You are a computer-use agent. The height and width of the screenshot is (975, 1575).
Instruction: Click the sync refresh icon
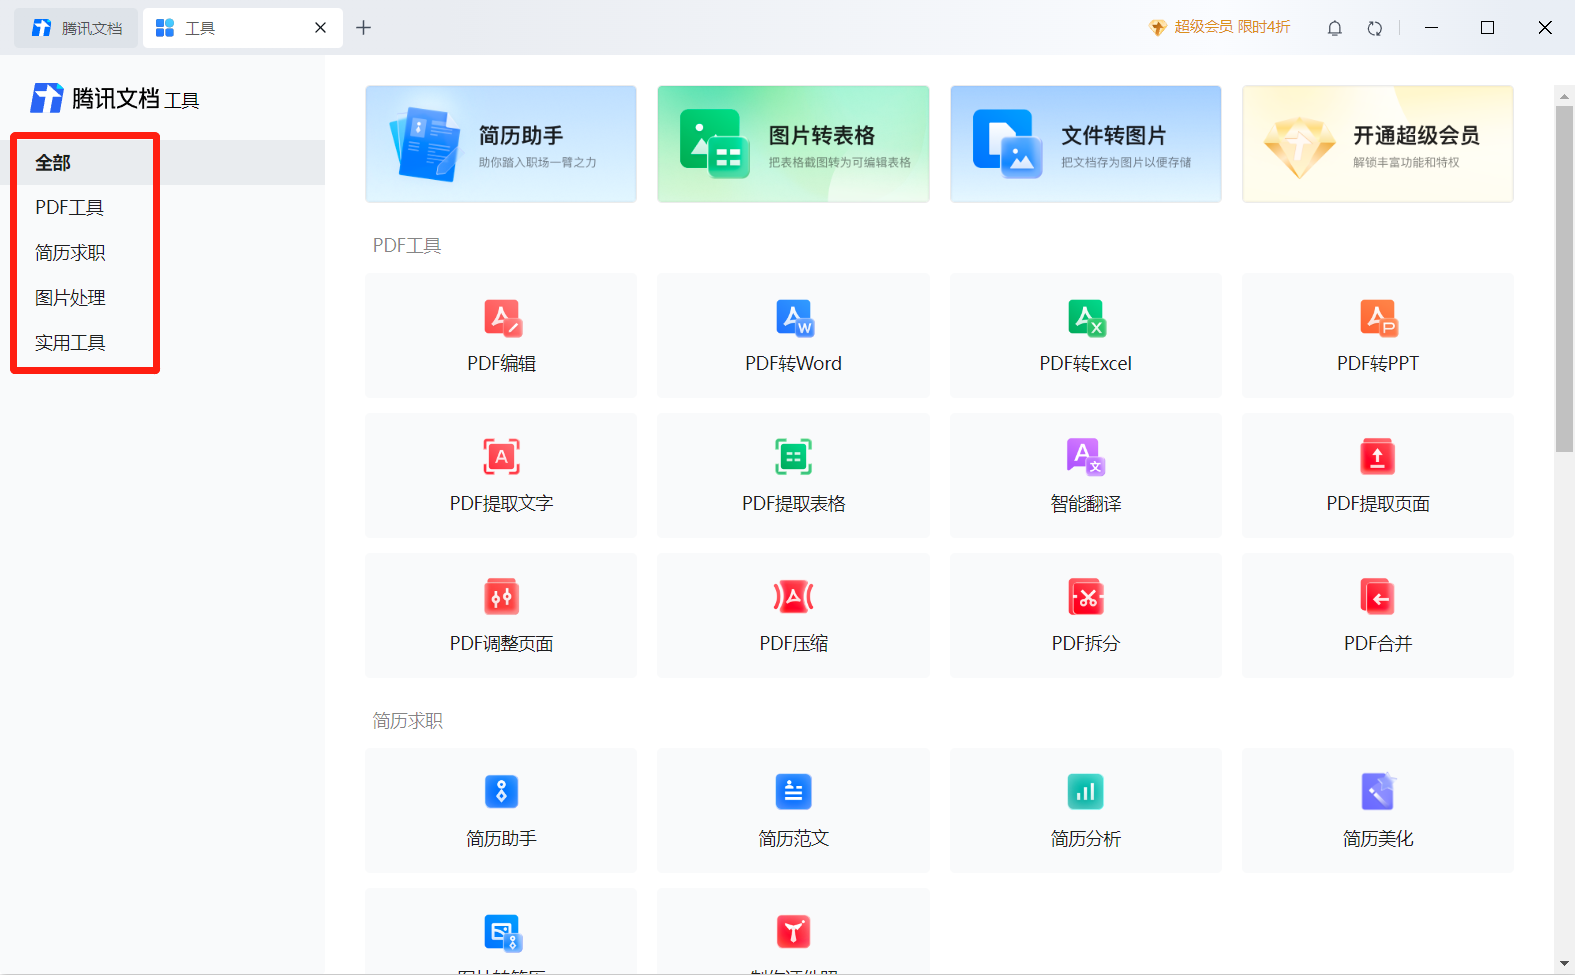1375,28
